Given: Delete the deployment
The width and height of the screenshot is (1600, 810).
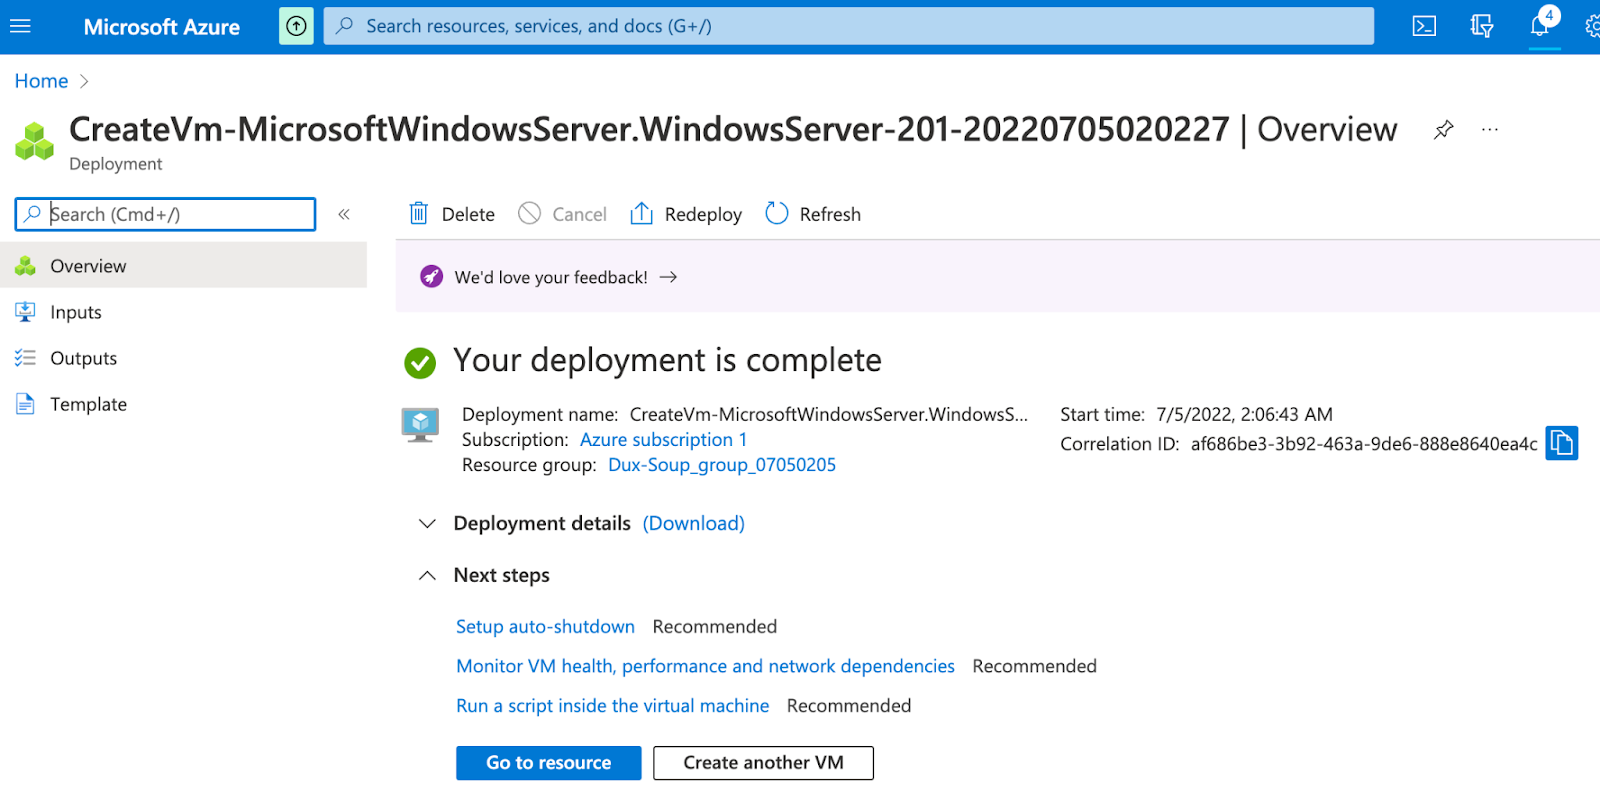Looking at the screenshot, I should pyautogui.click(x=452, y=214).
